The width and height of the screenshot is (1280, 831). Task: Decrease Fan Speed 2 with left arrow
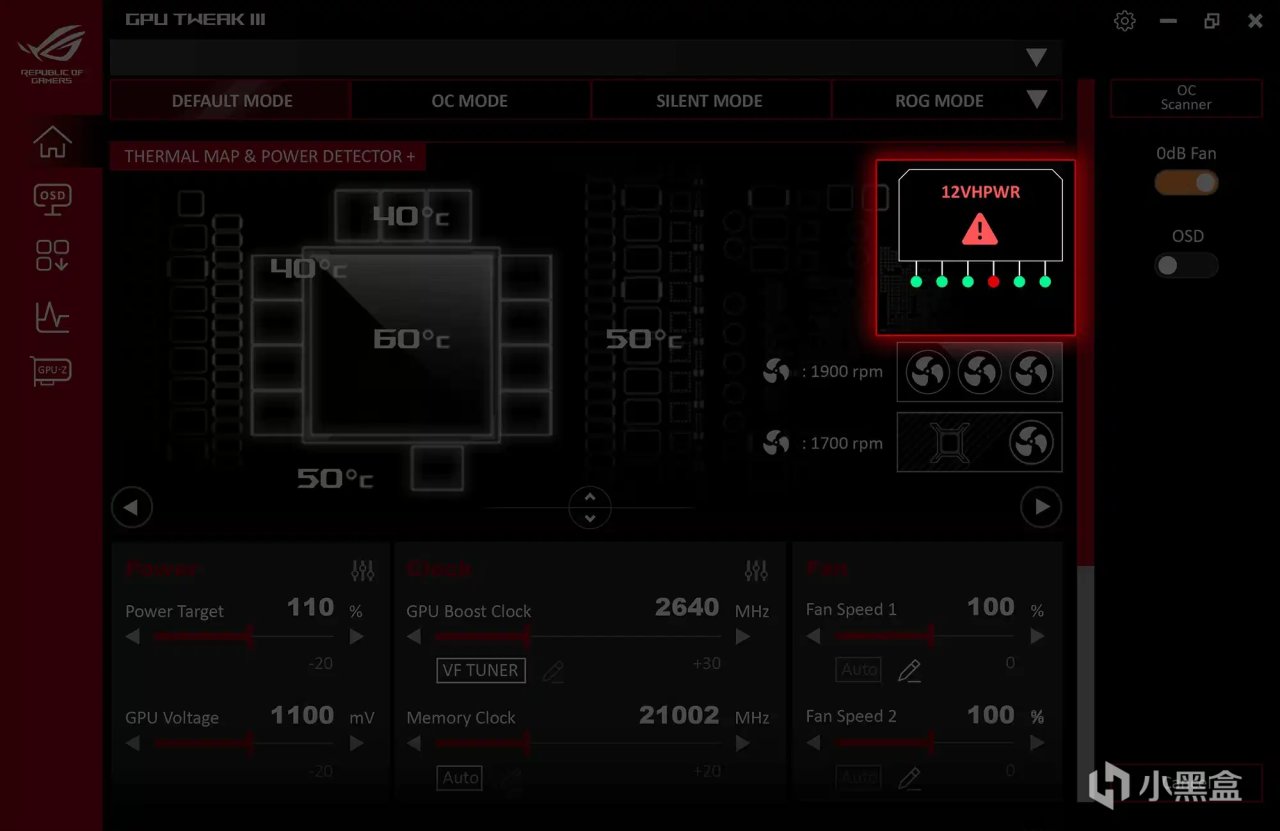click(813, 743)
